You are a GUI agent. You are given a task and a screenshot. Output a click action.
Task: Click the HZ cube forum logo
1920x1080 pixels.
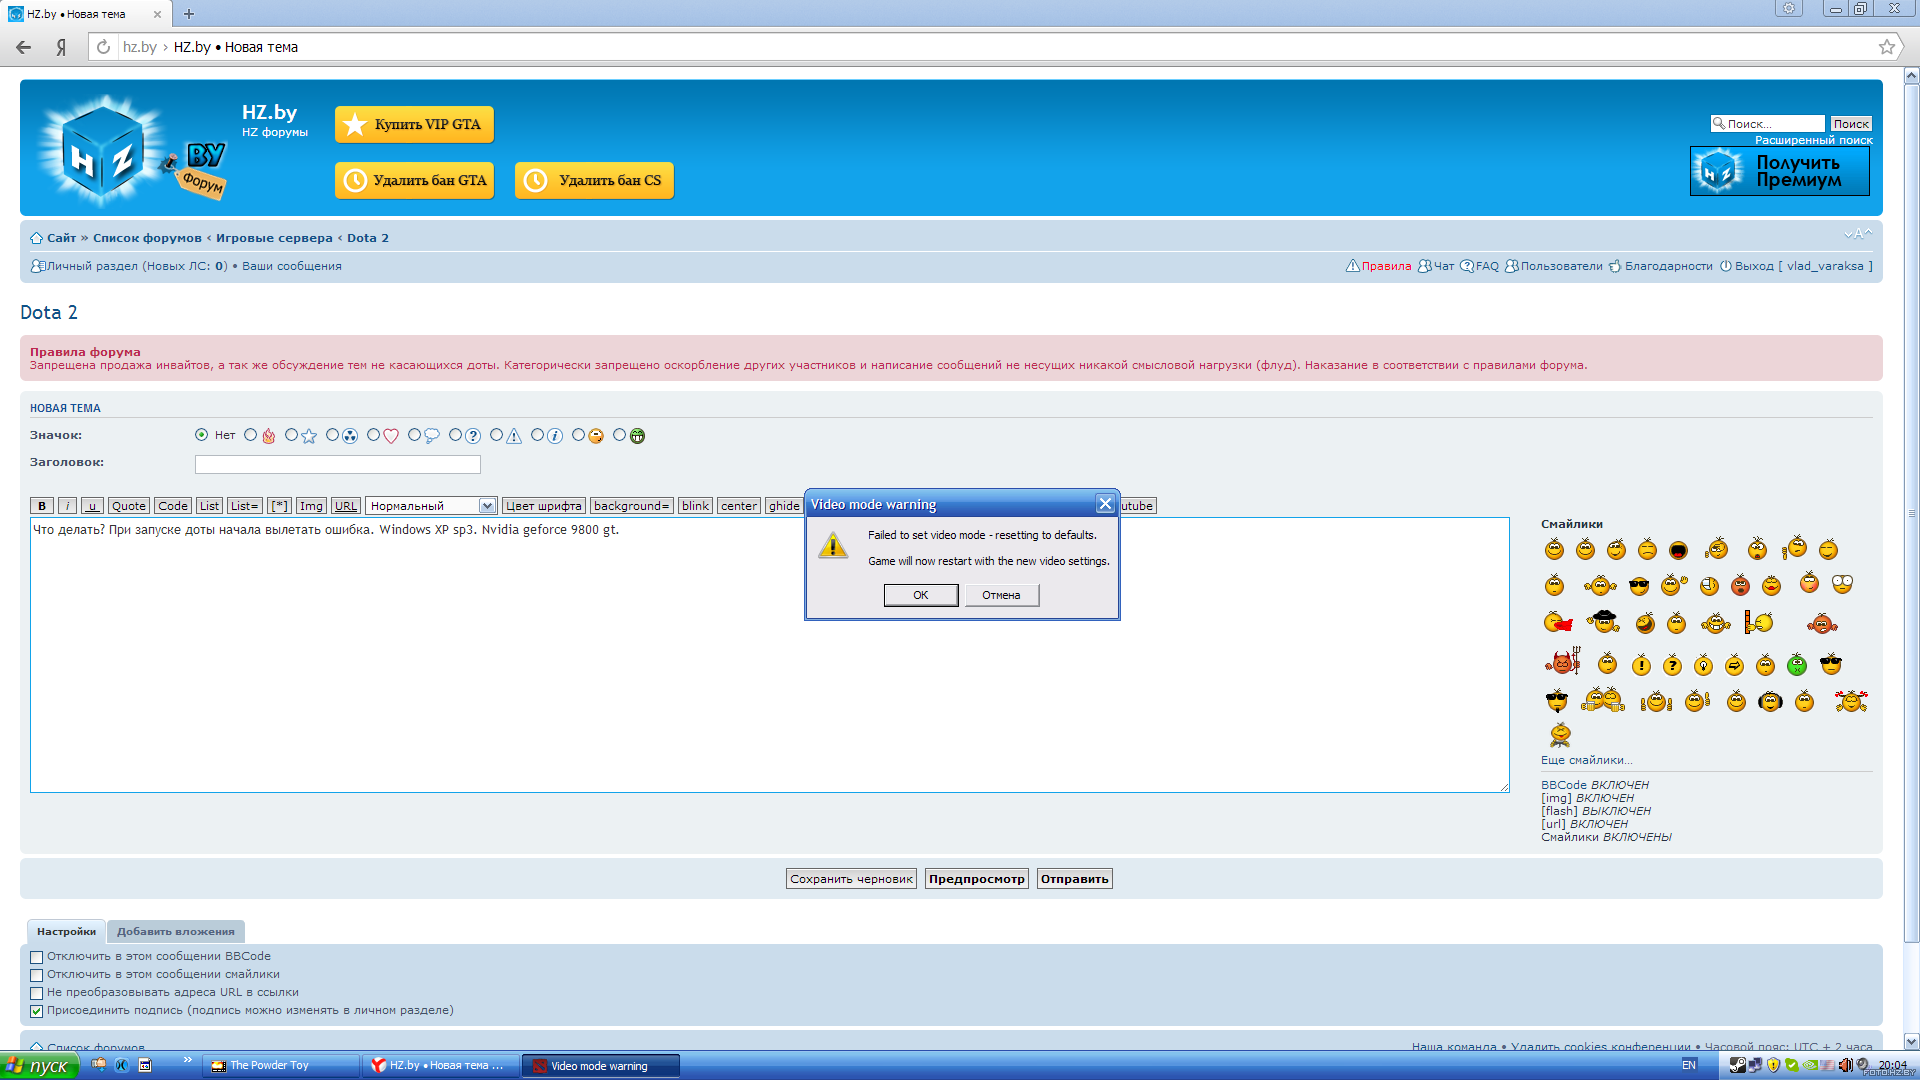tap(104, 152)
